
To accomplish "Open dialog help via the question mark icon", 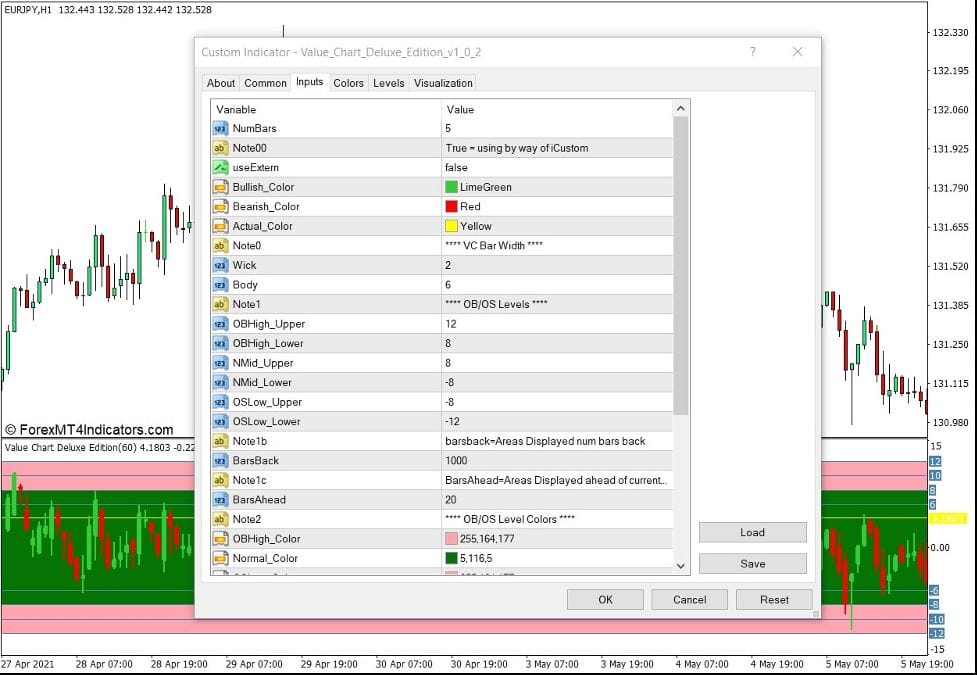I will tap(753, 52).
